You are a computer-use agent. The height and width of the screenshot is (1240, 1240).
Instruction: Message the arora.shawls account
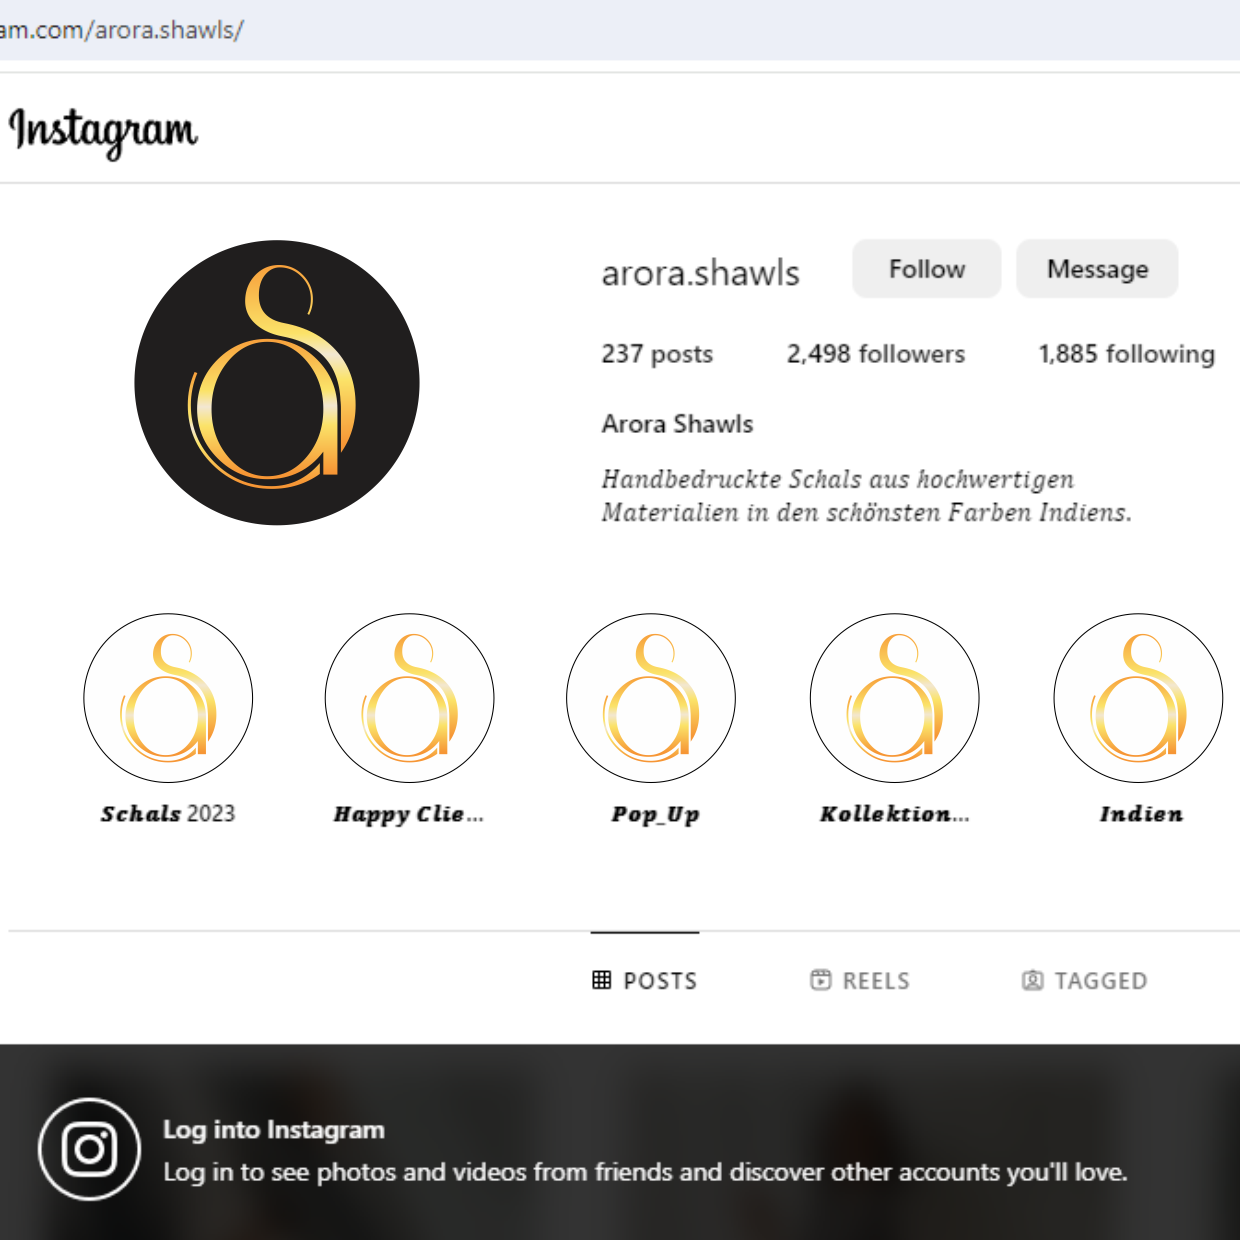pos(1097,269)
